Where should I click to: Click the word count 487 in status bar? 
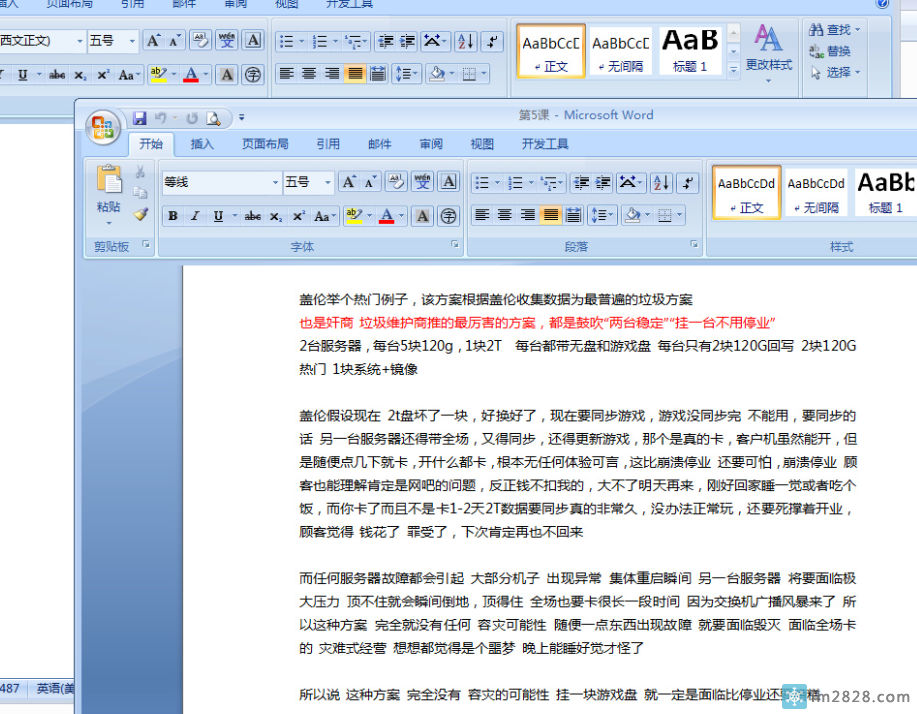pos(11,688)
